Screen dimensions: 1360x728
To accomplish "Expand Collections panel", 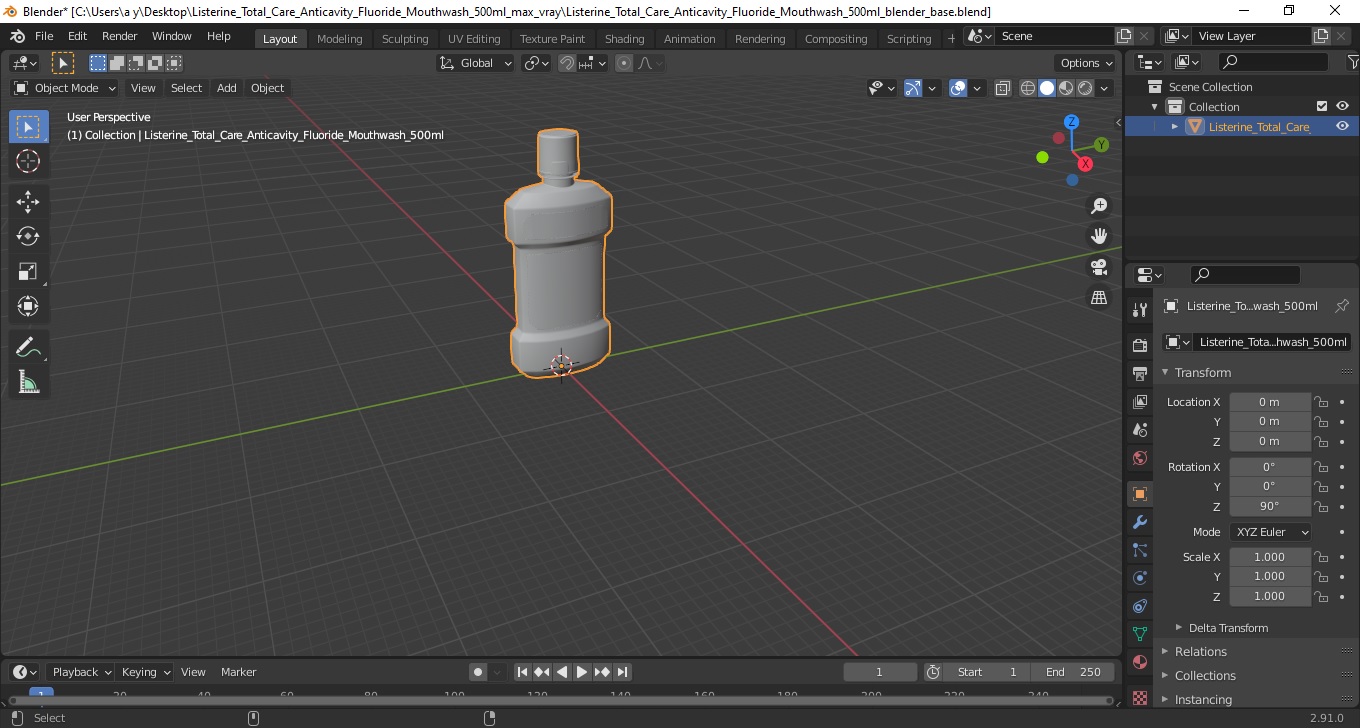I will pos(1205,676).
